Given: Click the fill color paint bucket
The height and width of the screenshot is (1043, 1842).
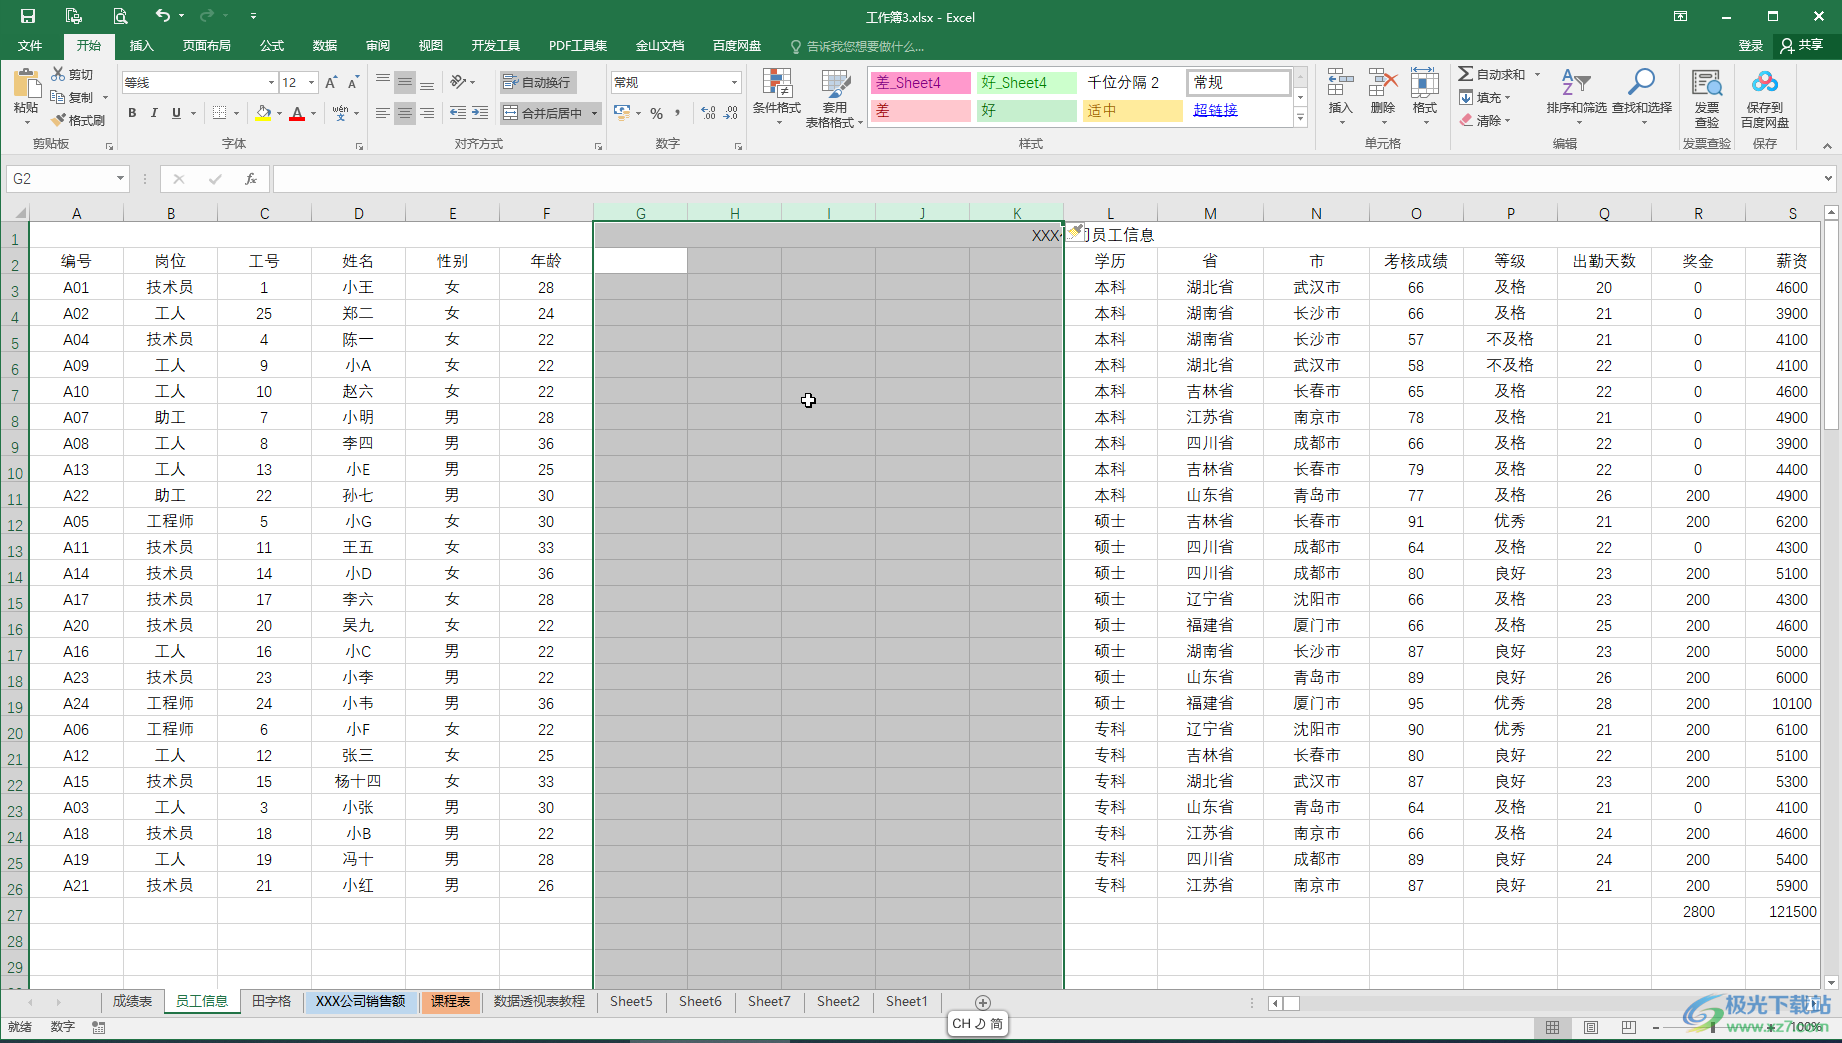Looking at the screenshot, I should (x=263, y=113).
